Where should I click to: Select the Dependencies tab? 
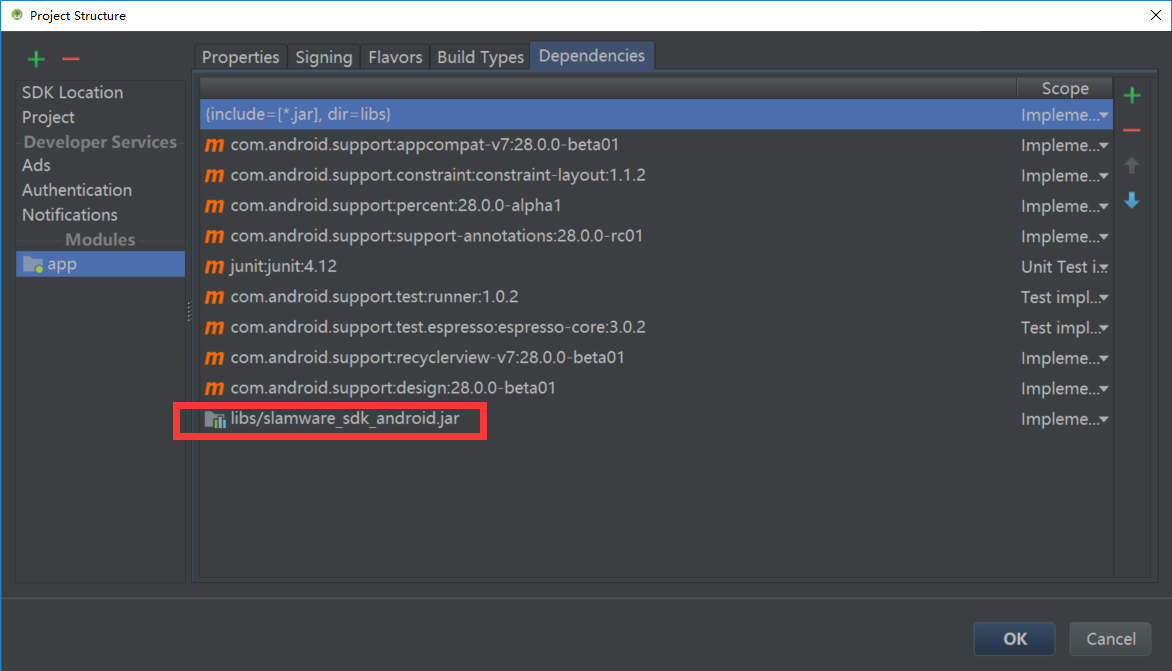pyautogui.click(x=591, y=56)
